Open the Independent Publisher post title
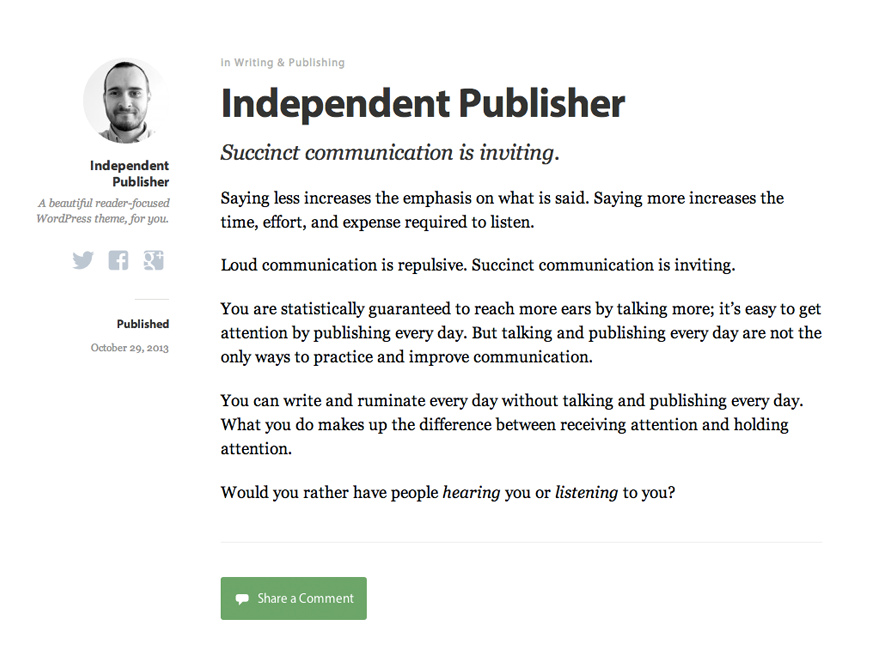Viewport: 880px width, 660px height. [x=422, y=103]
